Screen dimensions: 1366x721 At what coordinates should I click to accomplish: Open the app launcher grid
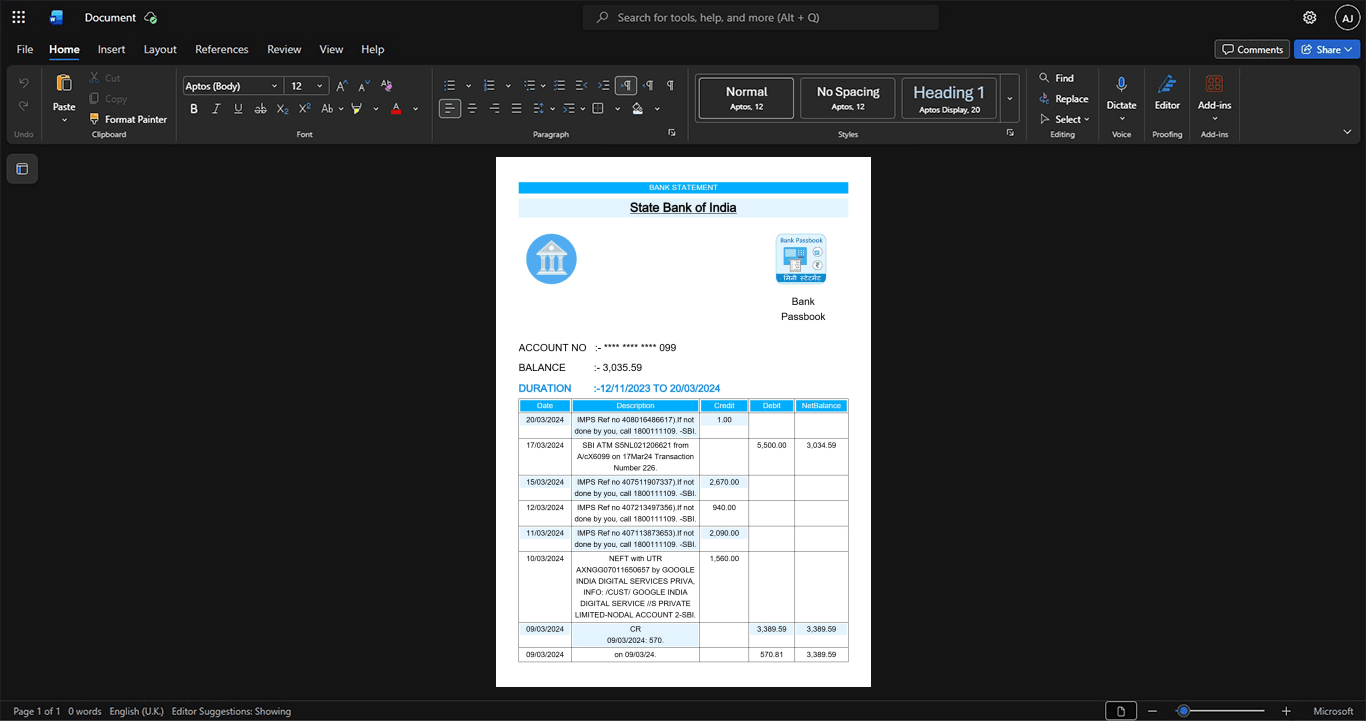(18, 17)
